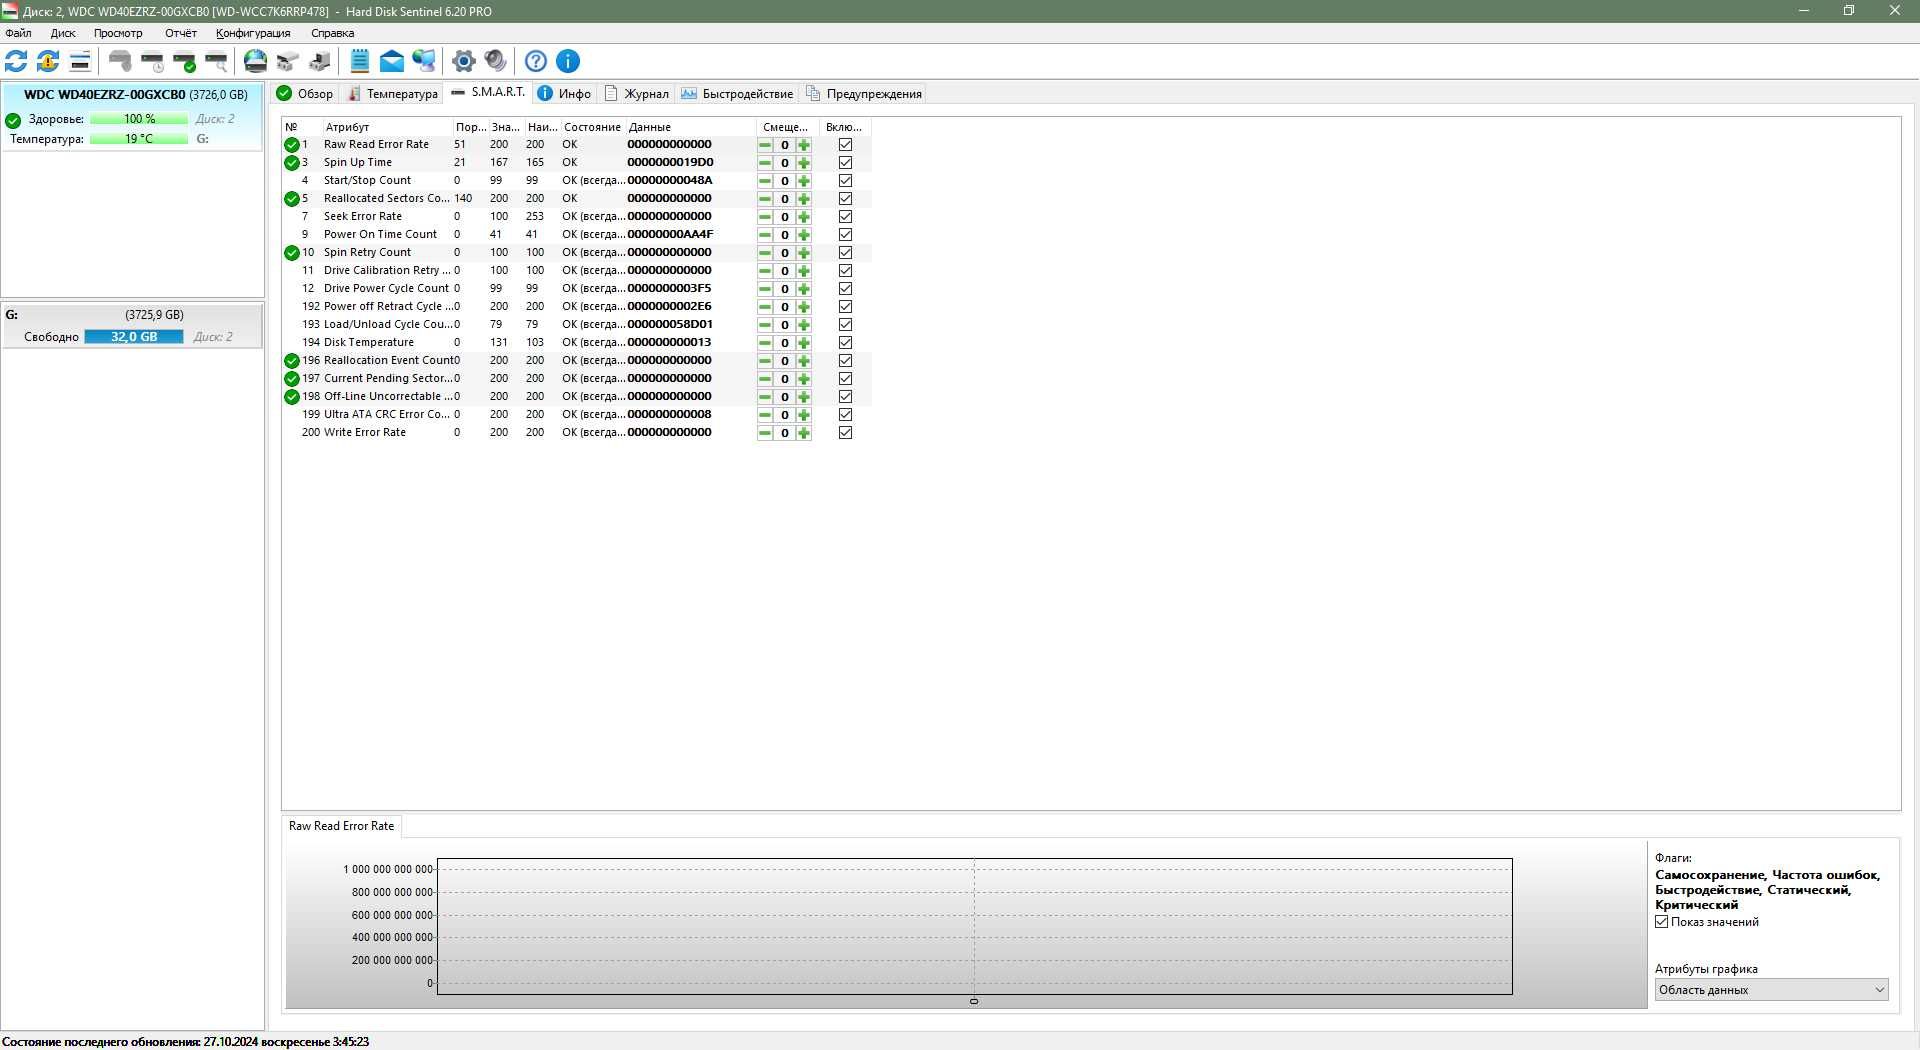Click the blue refresh arrows toolbar icon
This screenshot has width=1920, height=1050.
coord(16,61)
